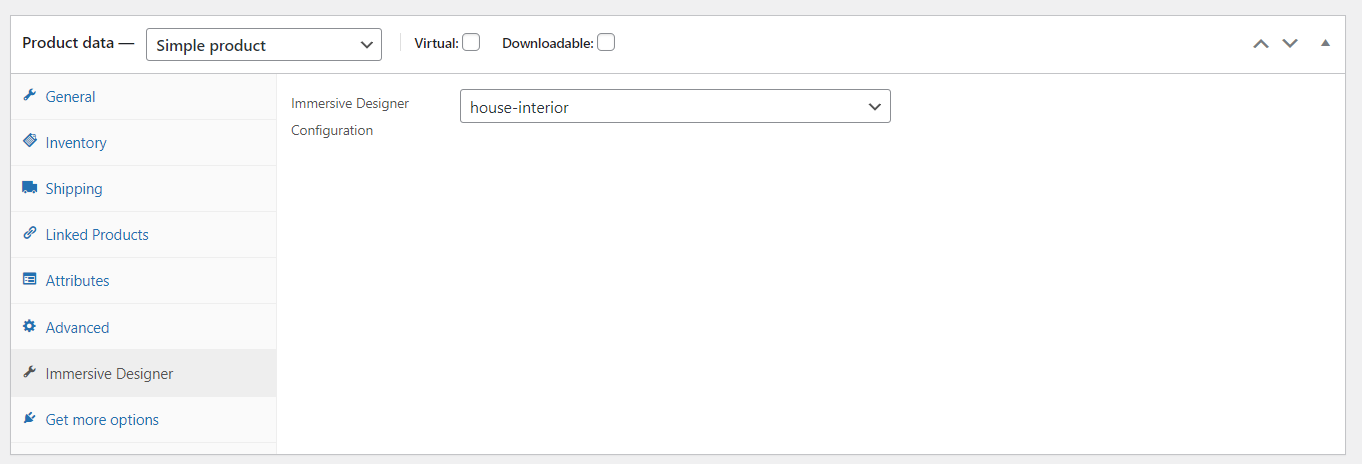Click the wrench icon beside General

[x=29, y=96]
